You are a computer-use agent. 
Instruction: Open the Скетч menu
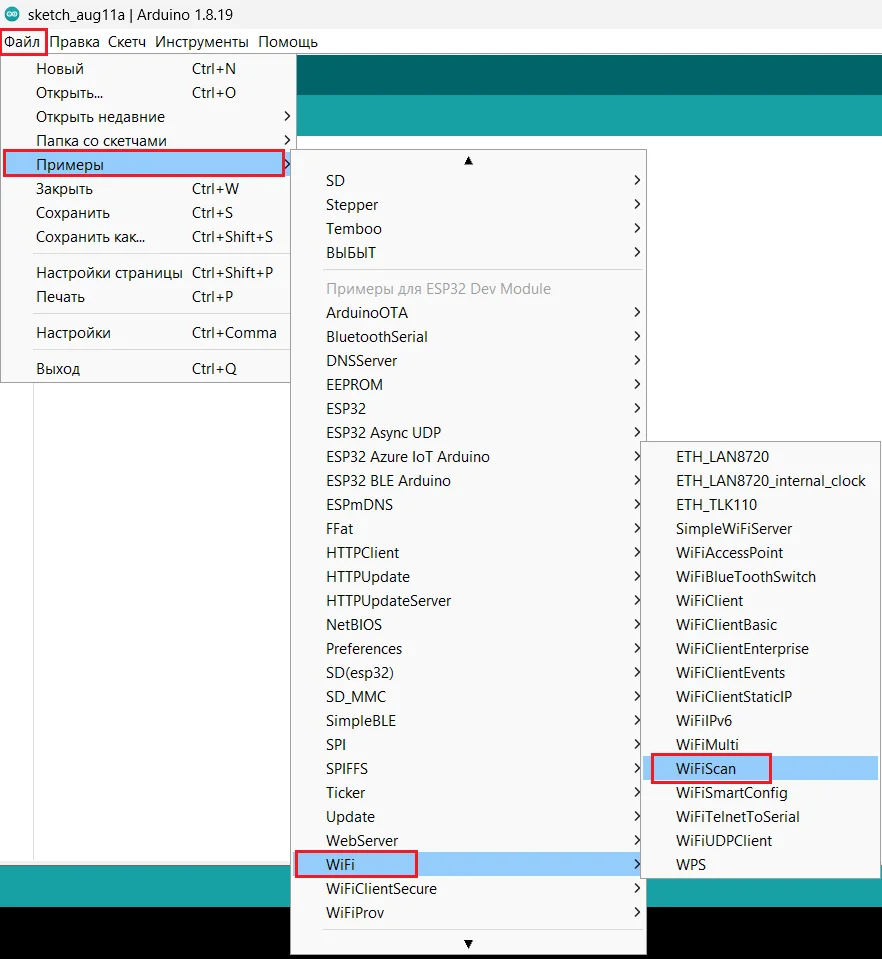click(127, 42)
